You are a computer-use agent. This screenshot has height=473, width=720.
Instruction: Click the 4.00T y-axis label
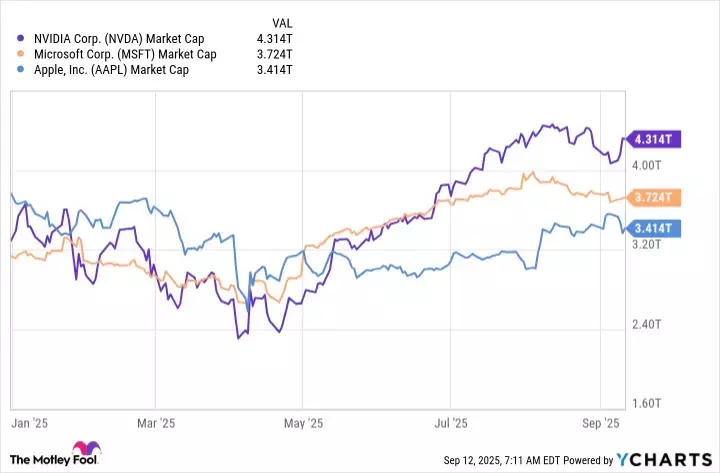pos(649,164)
